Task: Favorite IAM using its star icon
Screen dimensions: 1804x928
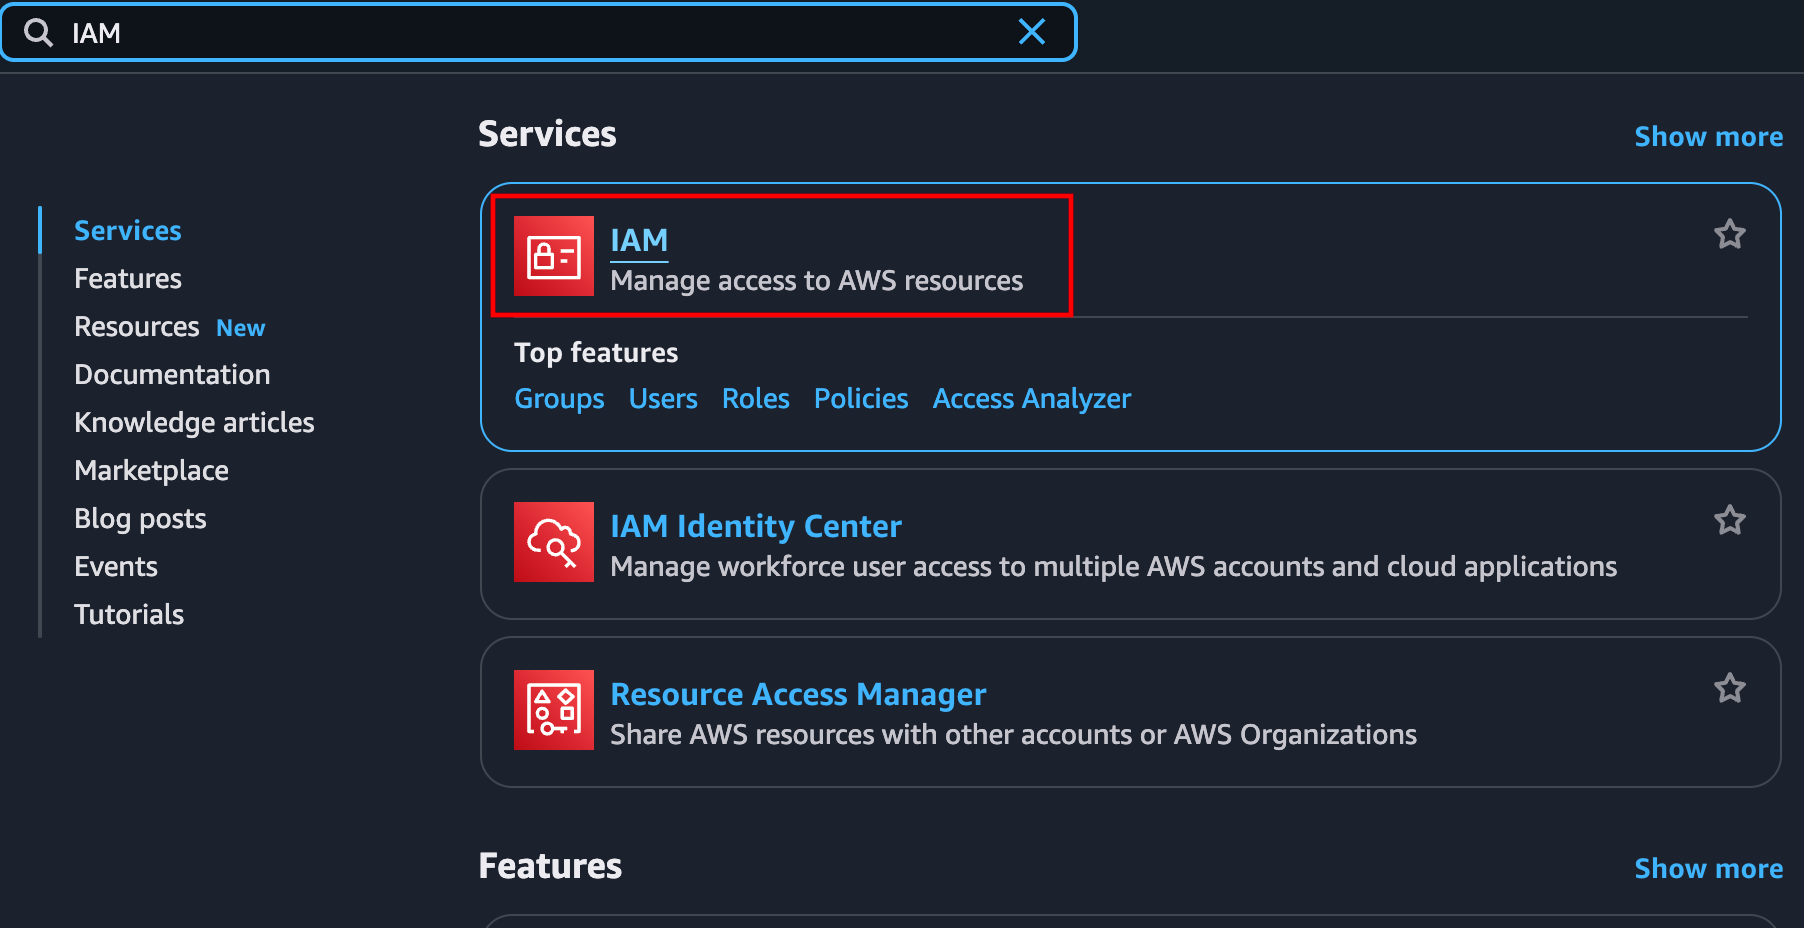Action: pos(1731,233)
